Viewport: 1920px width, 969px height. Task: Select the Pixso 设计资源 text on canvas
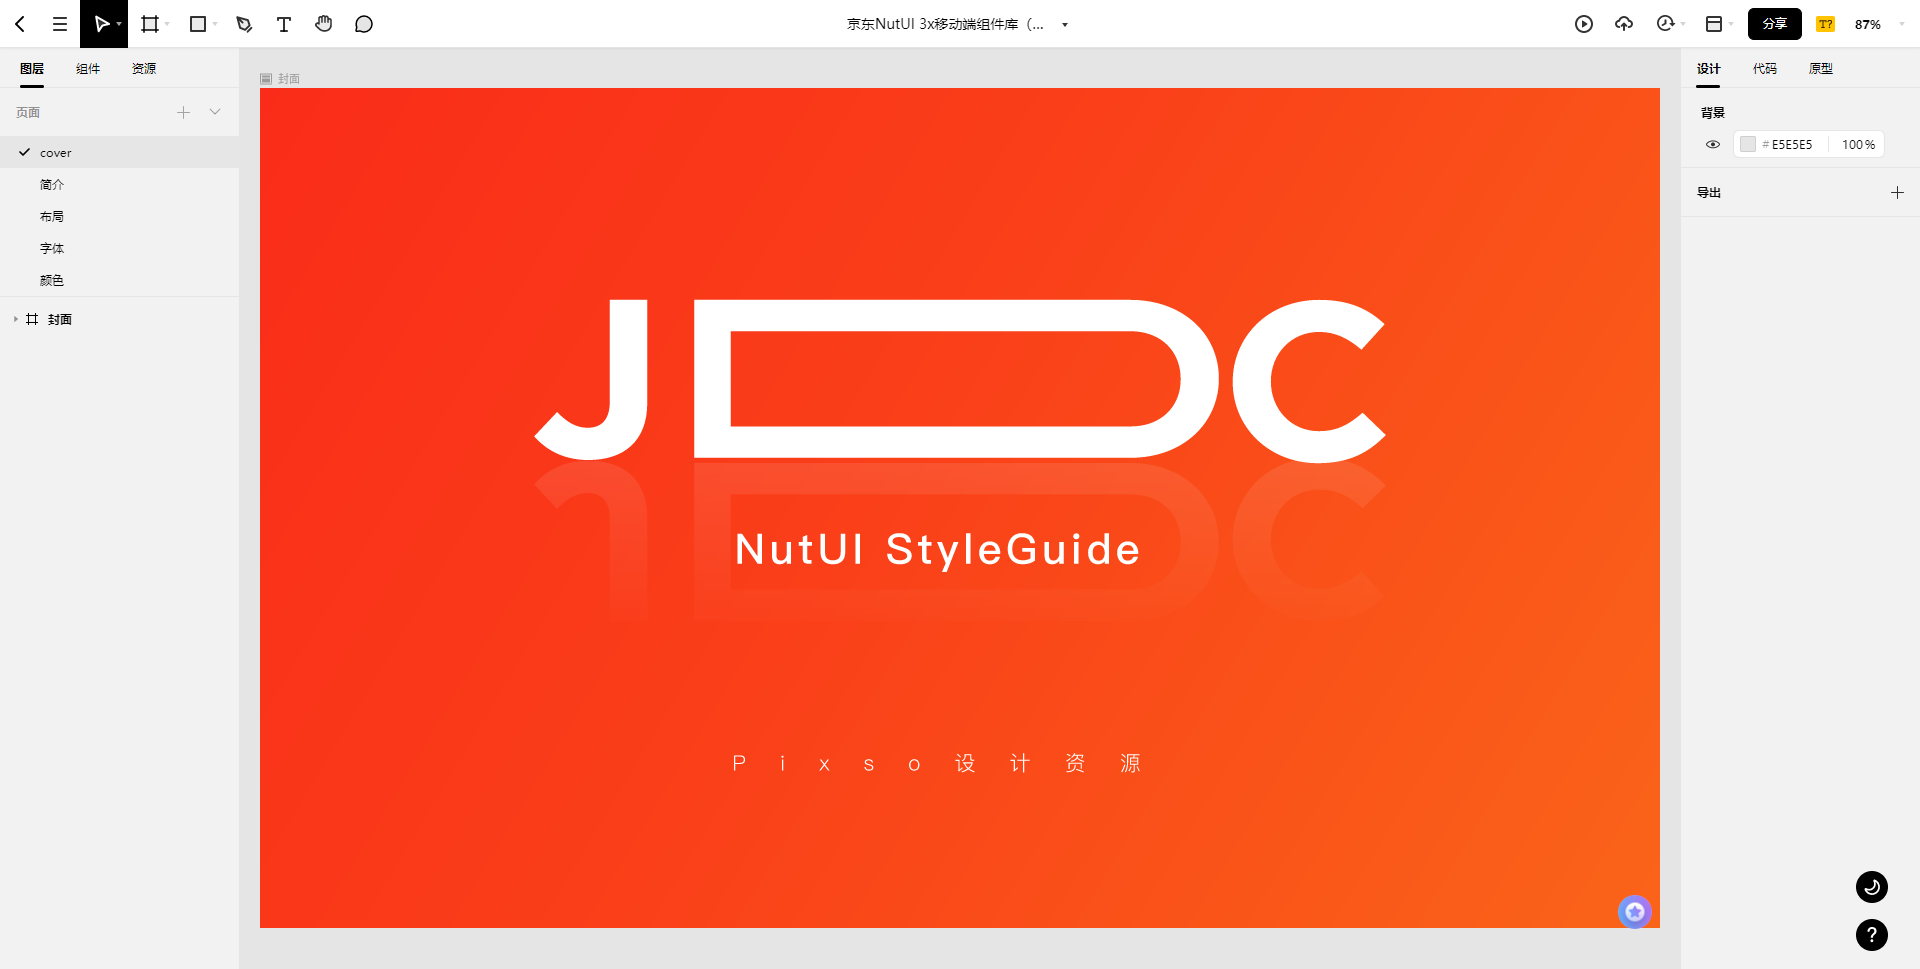click(936, 763)
